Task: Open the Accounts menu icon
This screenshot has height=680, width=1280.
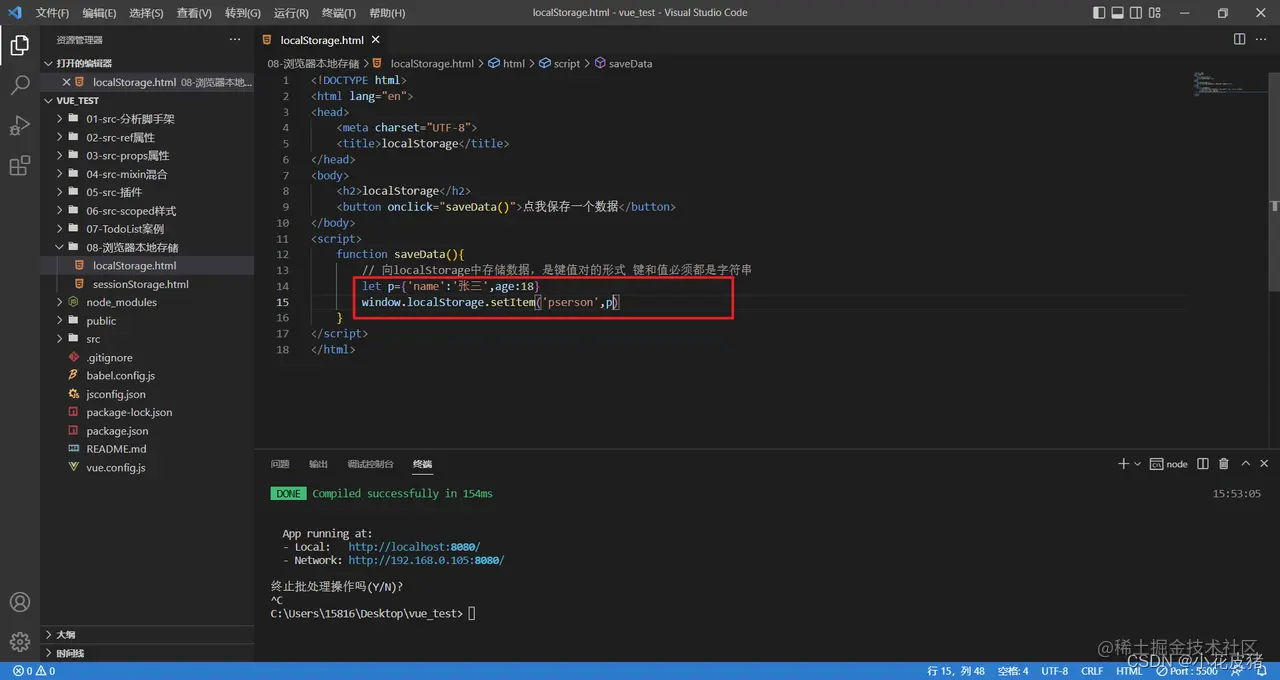Action: (20, 602)
